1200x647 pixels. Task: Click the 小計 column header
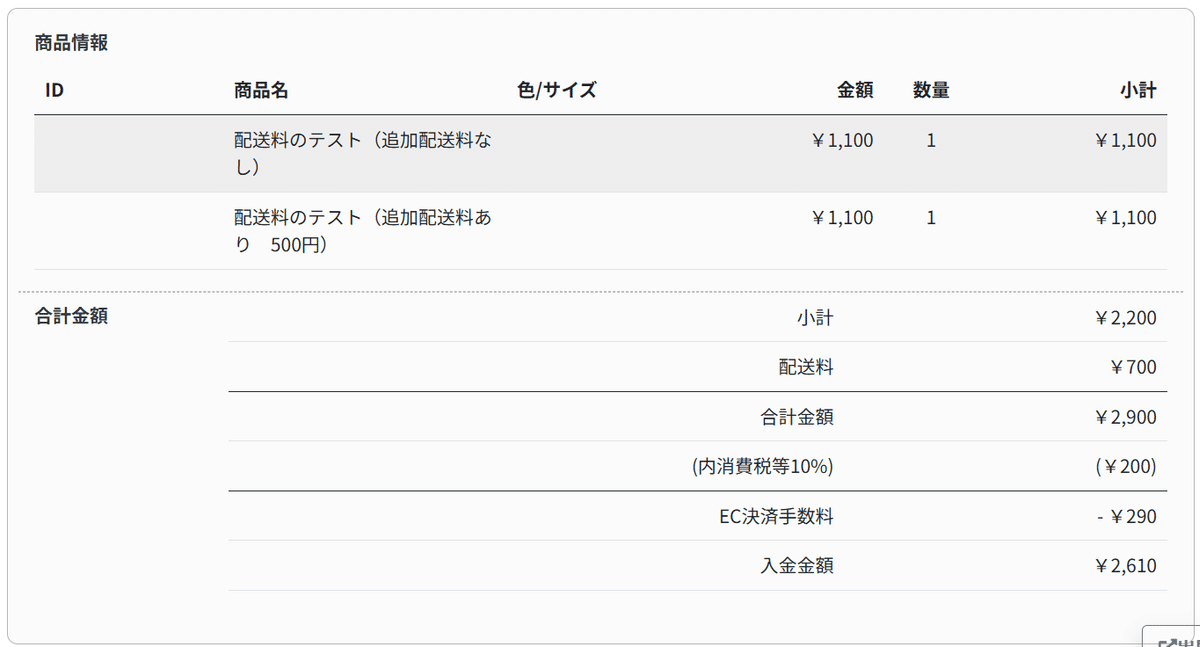coord(1138,90)
